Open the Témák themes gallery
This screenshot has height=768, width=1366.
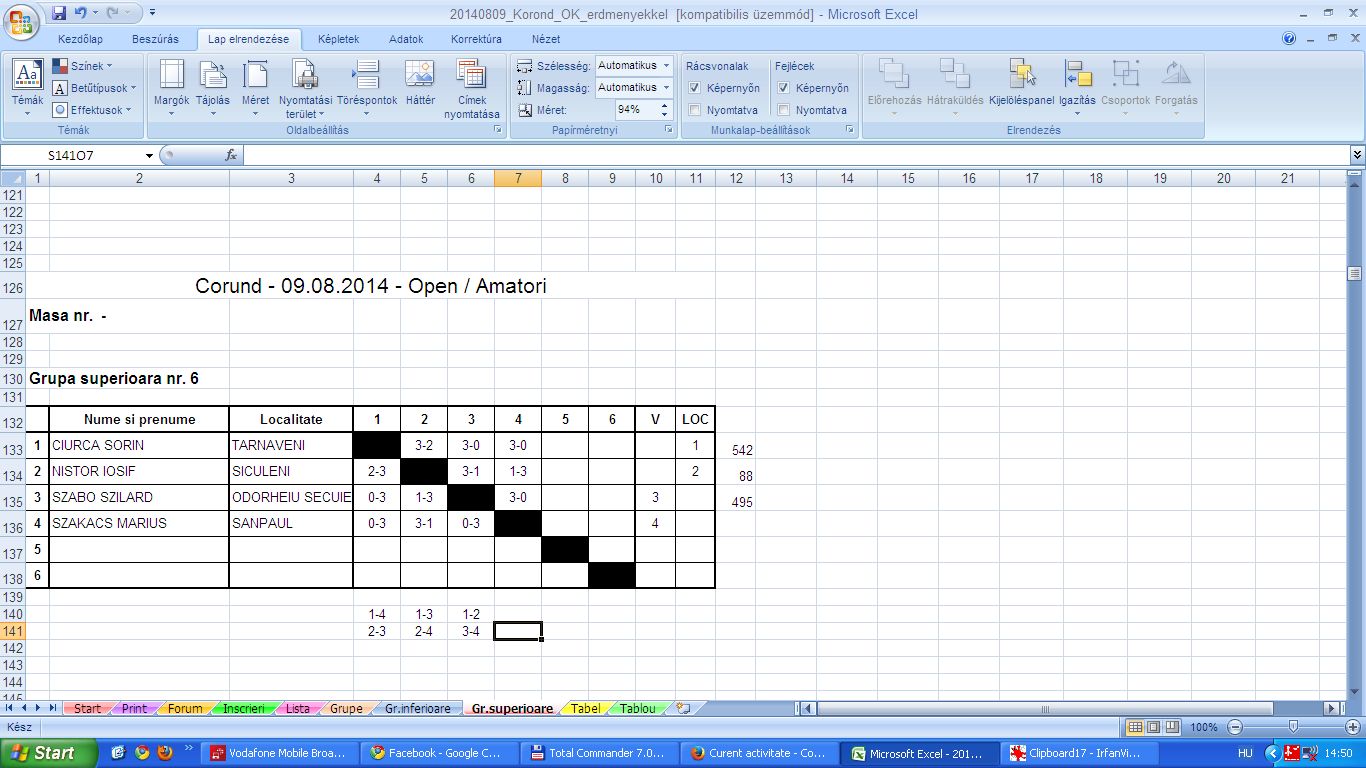pyautogui.click(x=27, y=87)
